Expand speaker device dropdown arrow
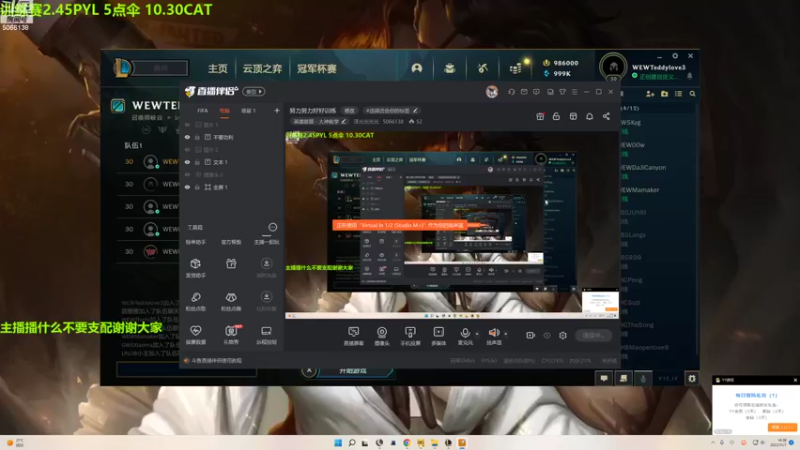This screenshot has width=800, height=450. pyautogui.click(x=506, y=334)
